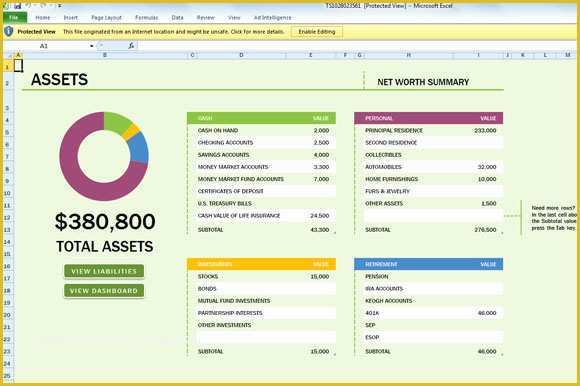This screenshot has height=386, width=580.
Task: Select column D header
Action: coord(241,55)
